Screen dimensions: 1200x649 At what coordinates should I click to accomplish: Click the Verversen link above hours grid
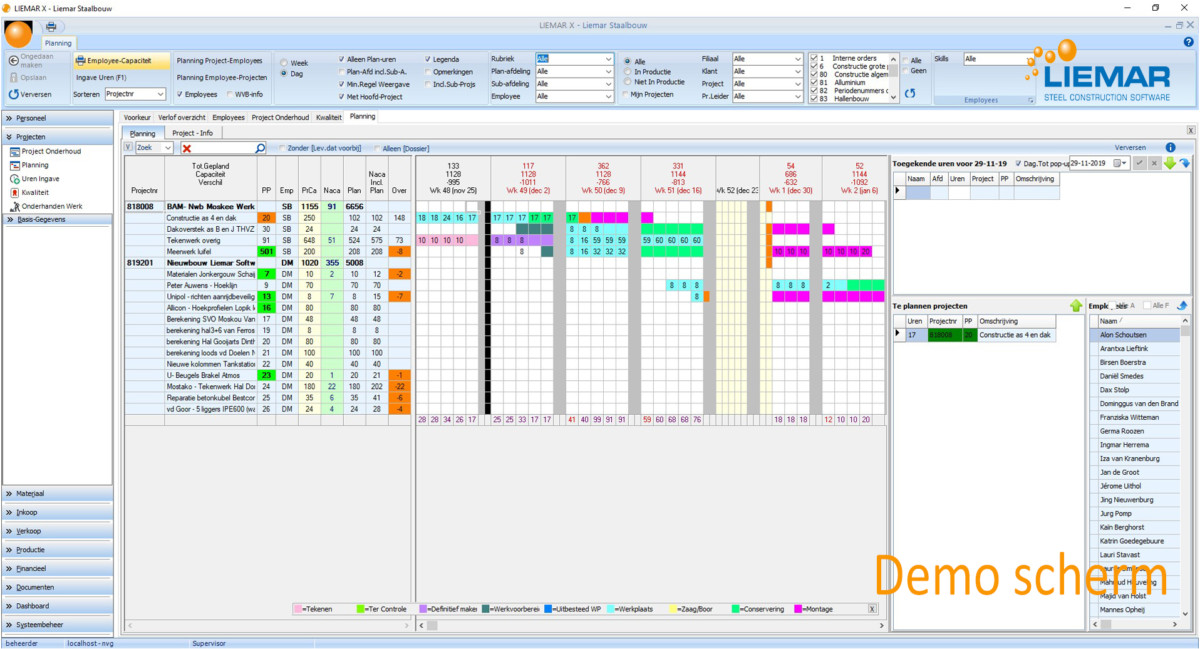point(1130,147)
